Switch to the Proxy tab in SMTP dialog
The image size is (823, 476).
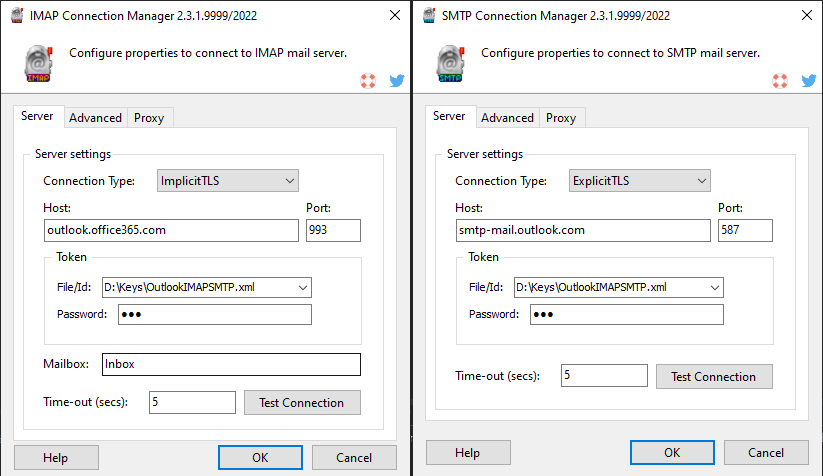[x=561, y=118]
